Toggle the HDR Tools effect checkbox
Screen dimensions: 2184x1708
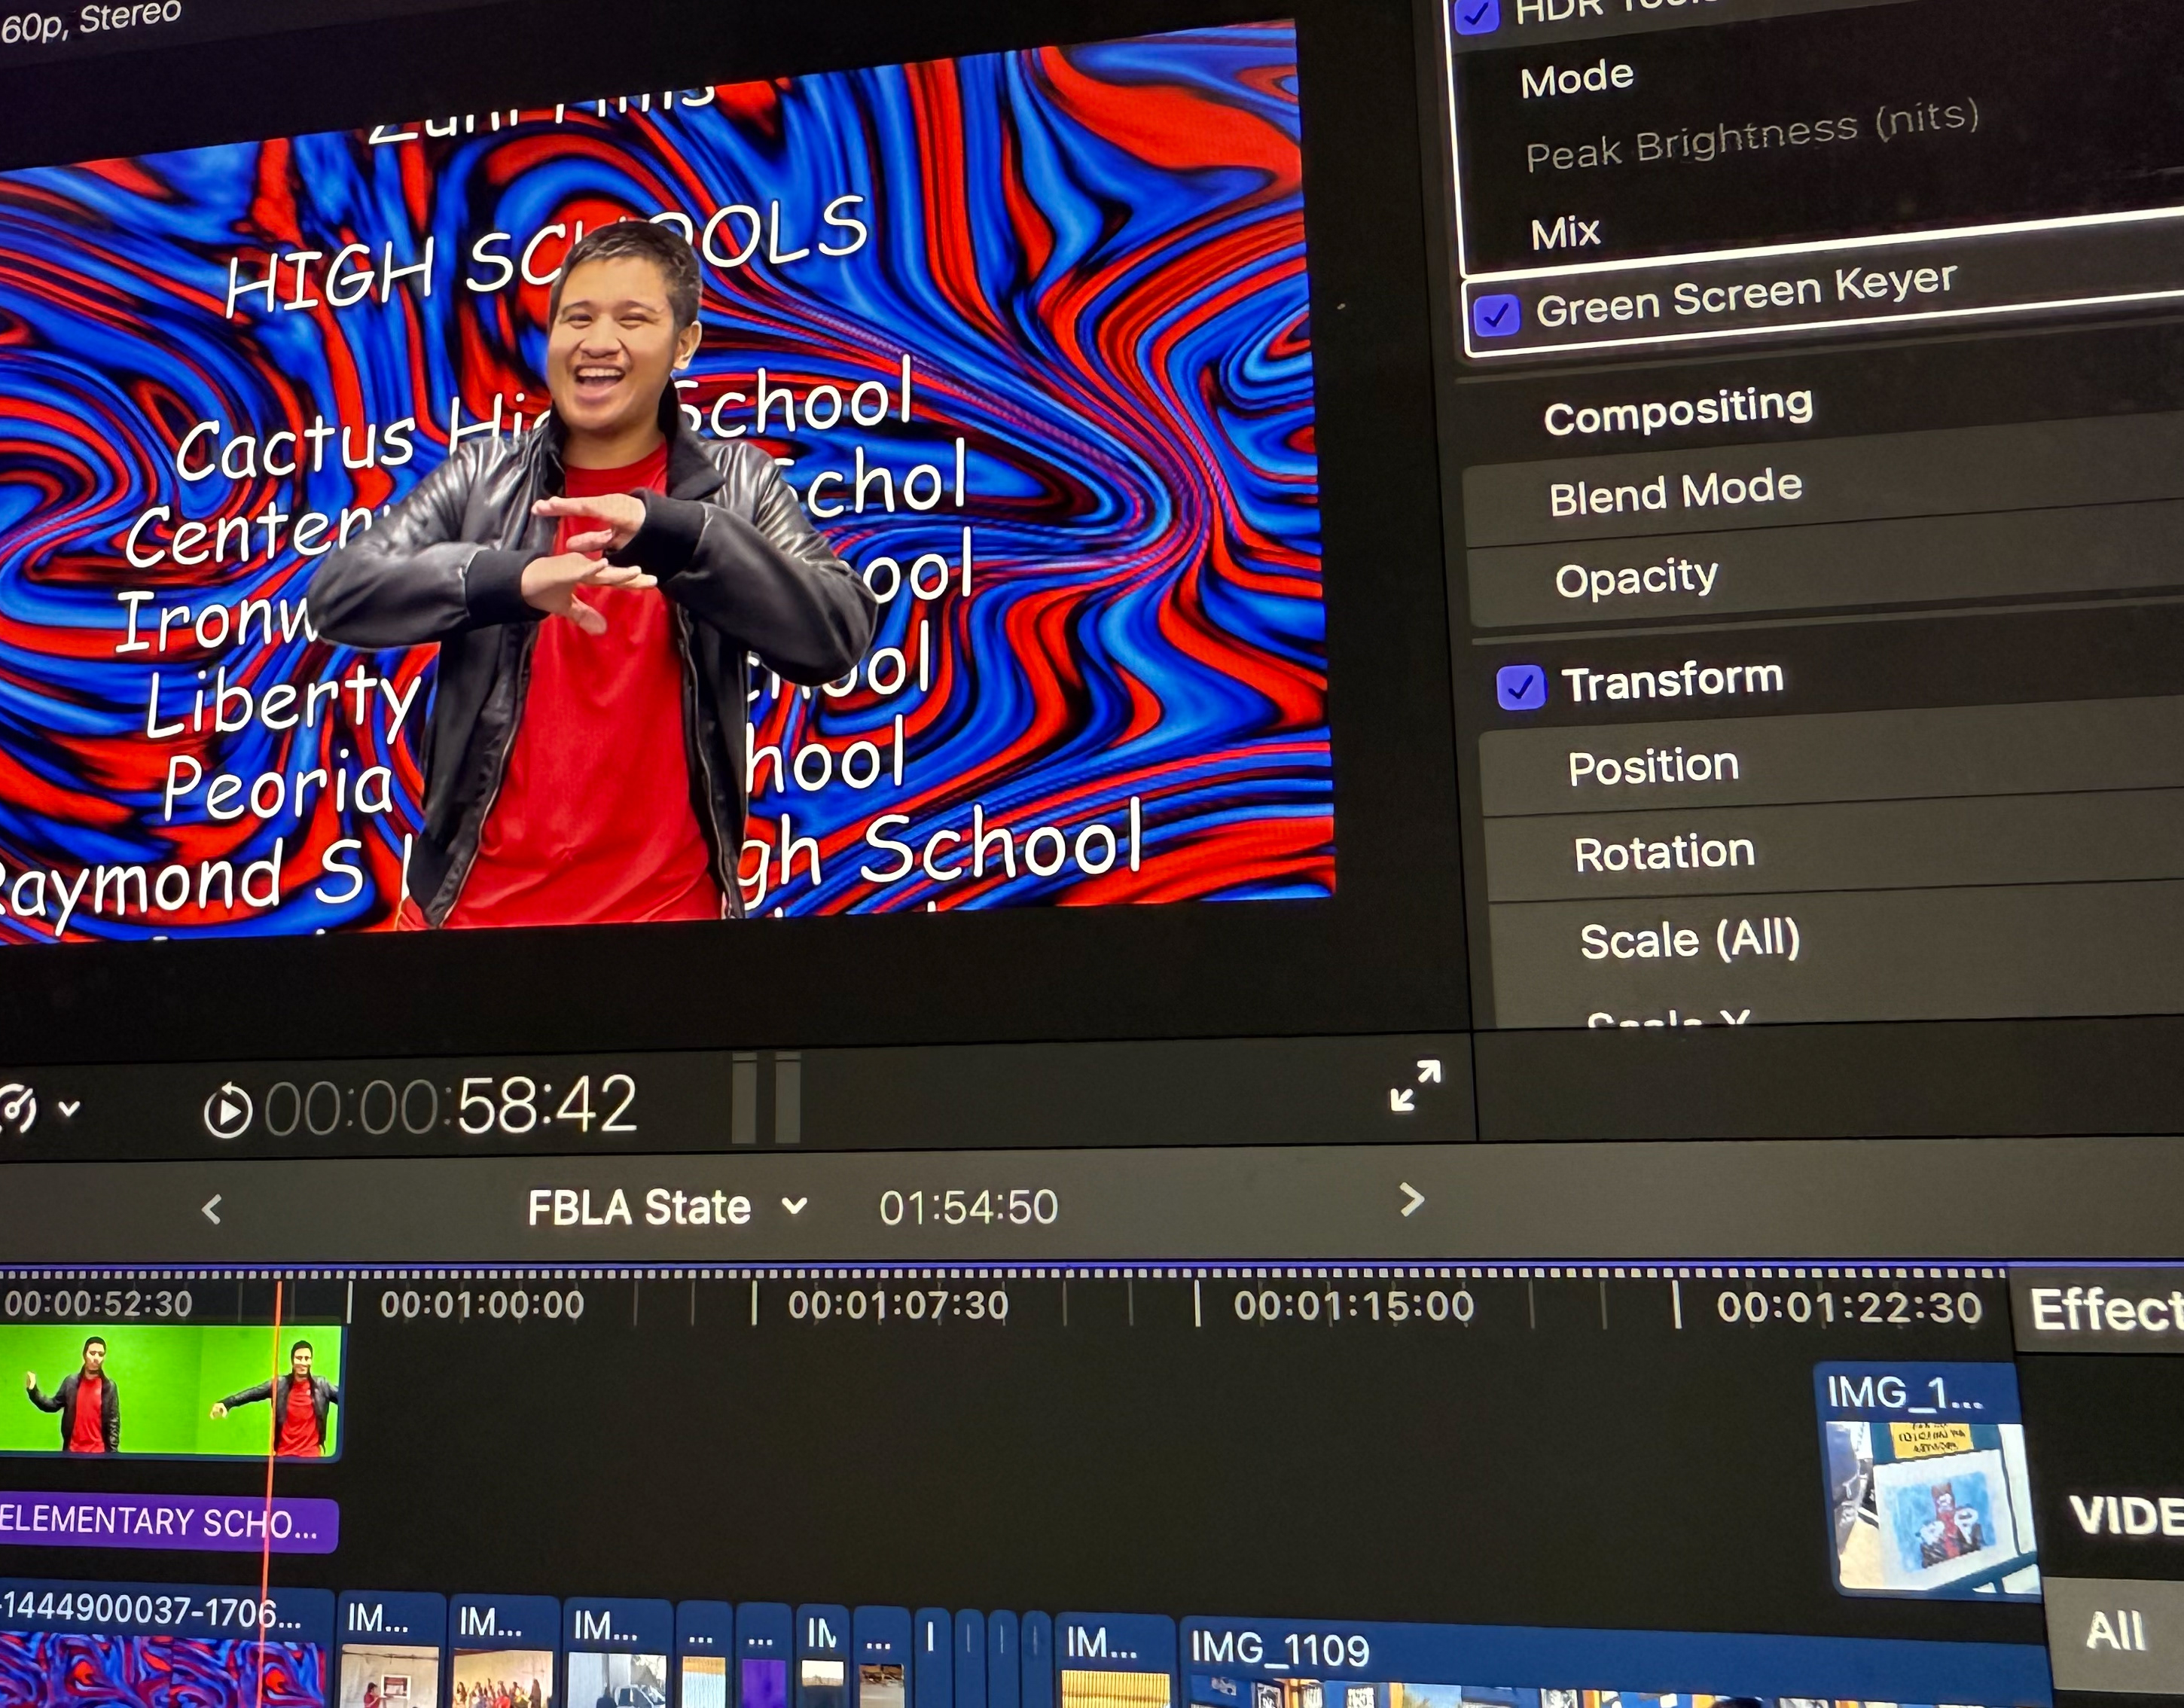point(1476,15)
